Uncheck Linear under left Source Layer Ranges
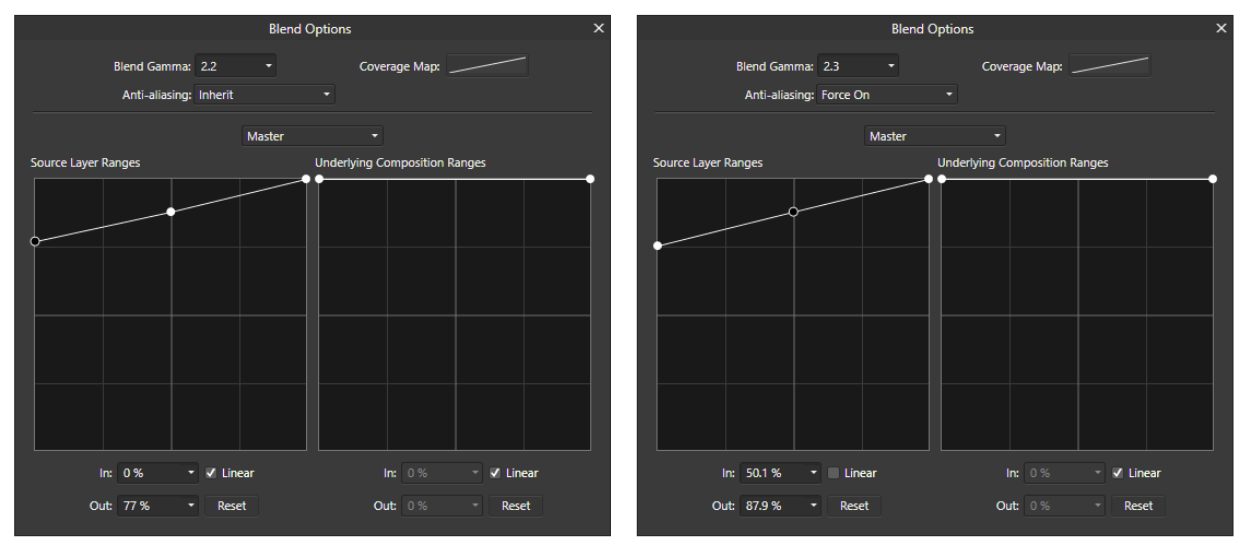 (211, 473)
